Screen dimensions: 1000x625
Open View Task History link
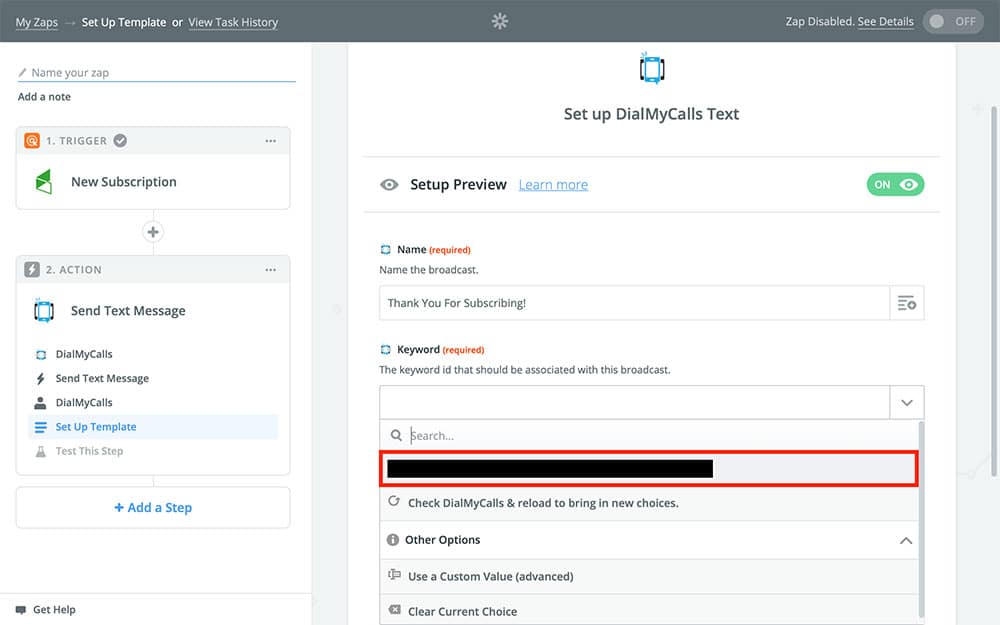(x=233, y=22)
